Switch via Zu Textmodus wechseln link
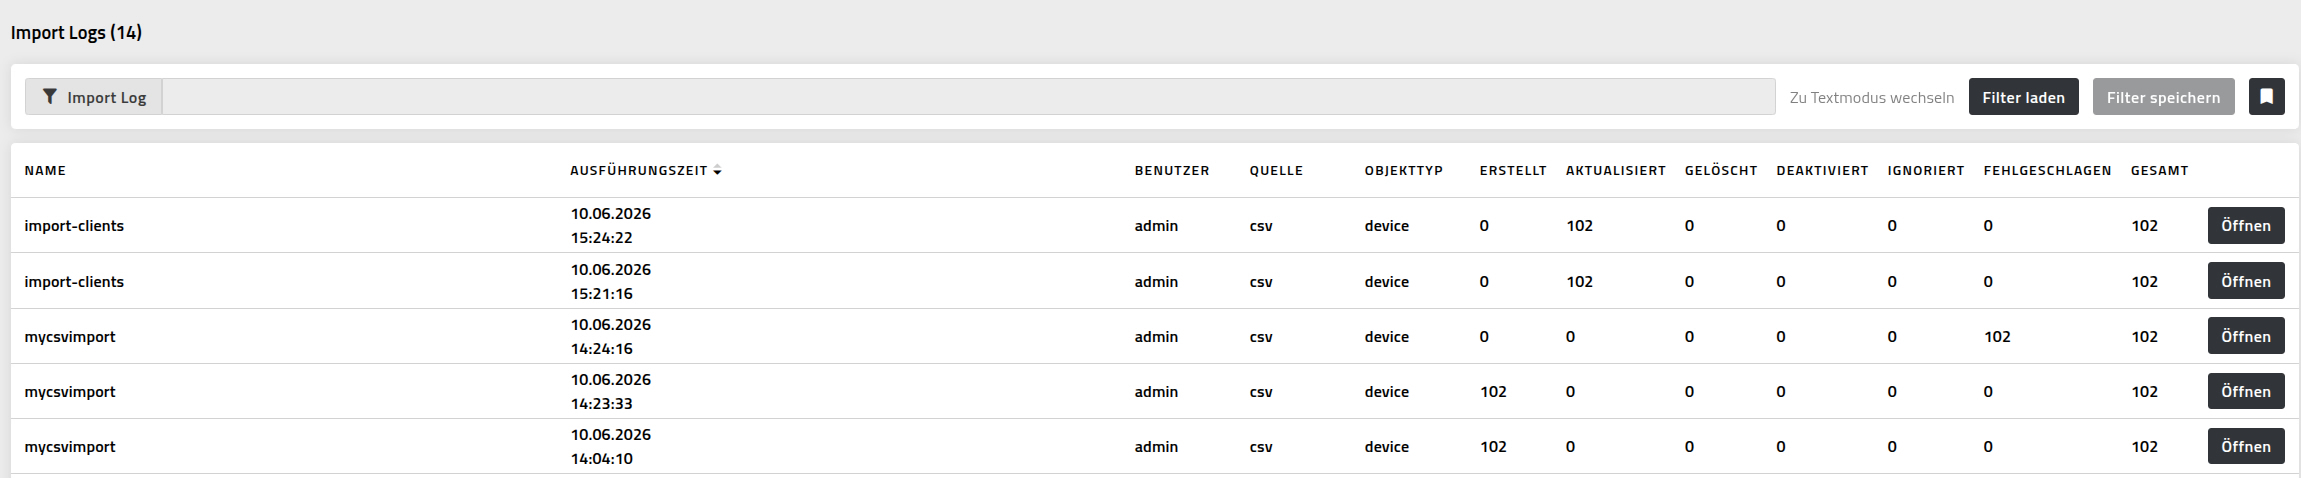The width and height of the screenshot is (2301, 478). (x=1871, y=97)
